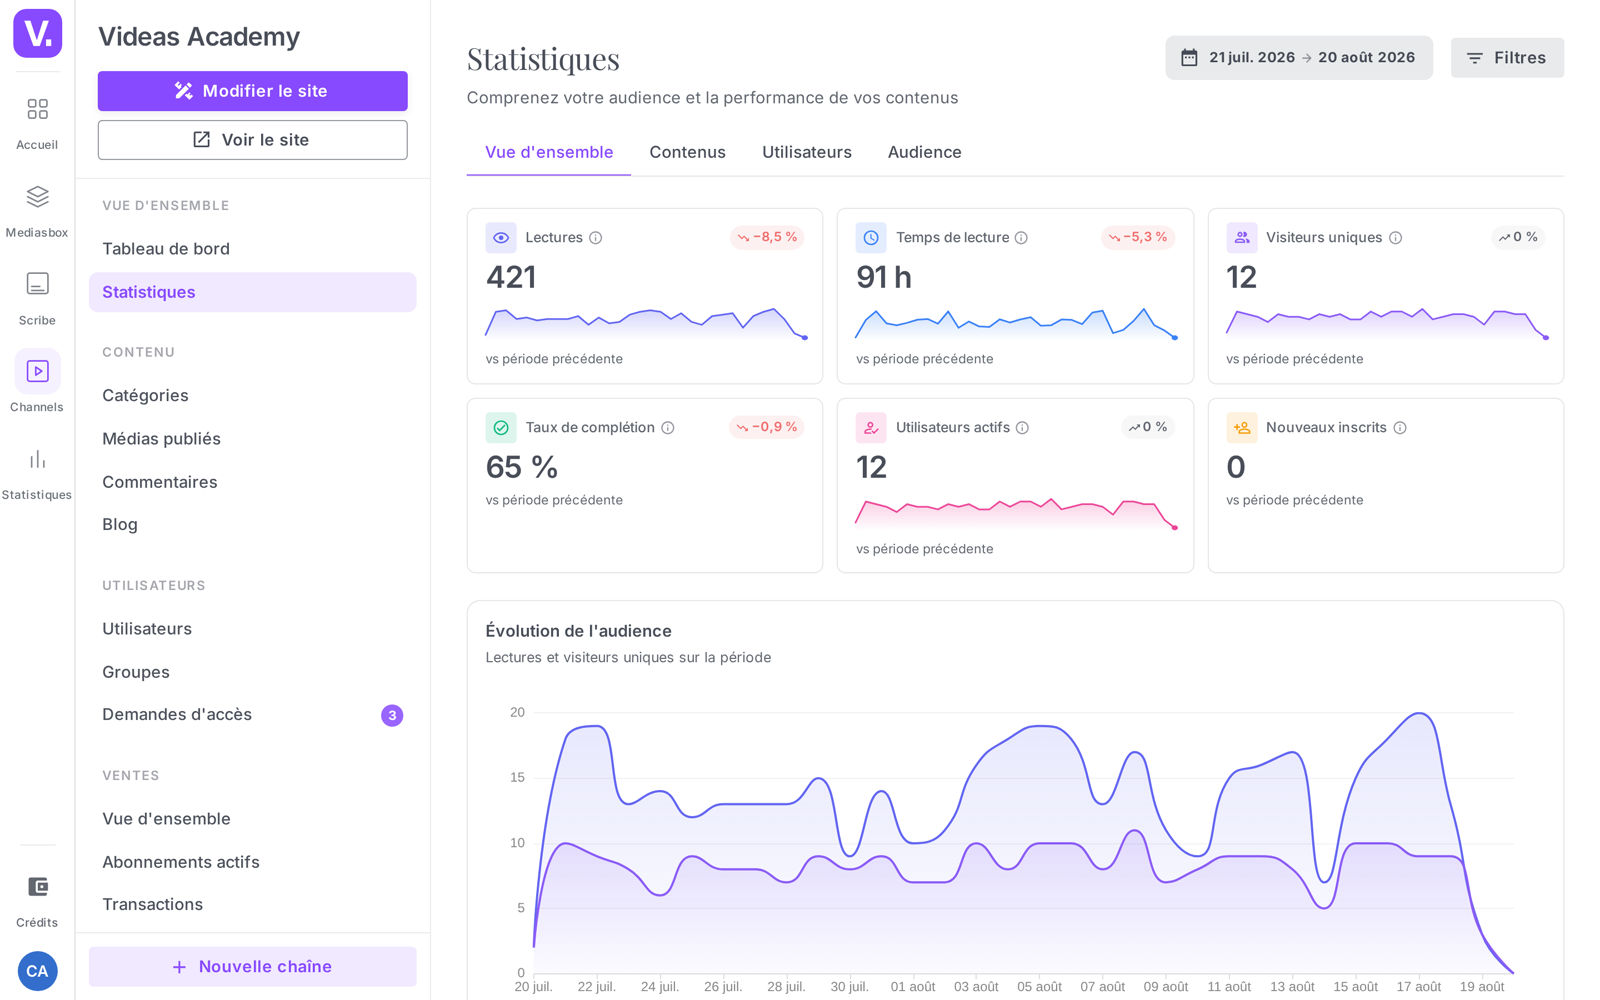Show info icon beside Visiteurs uniques
This screenshot has height=1000, width=1600.
(1396, 238)
